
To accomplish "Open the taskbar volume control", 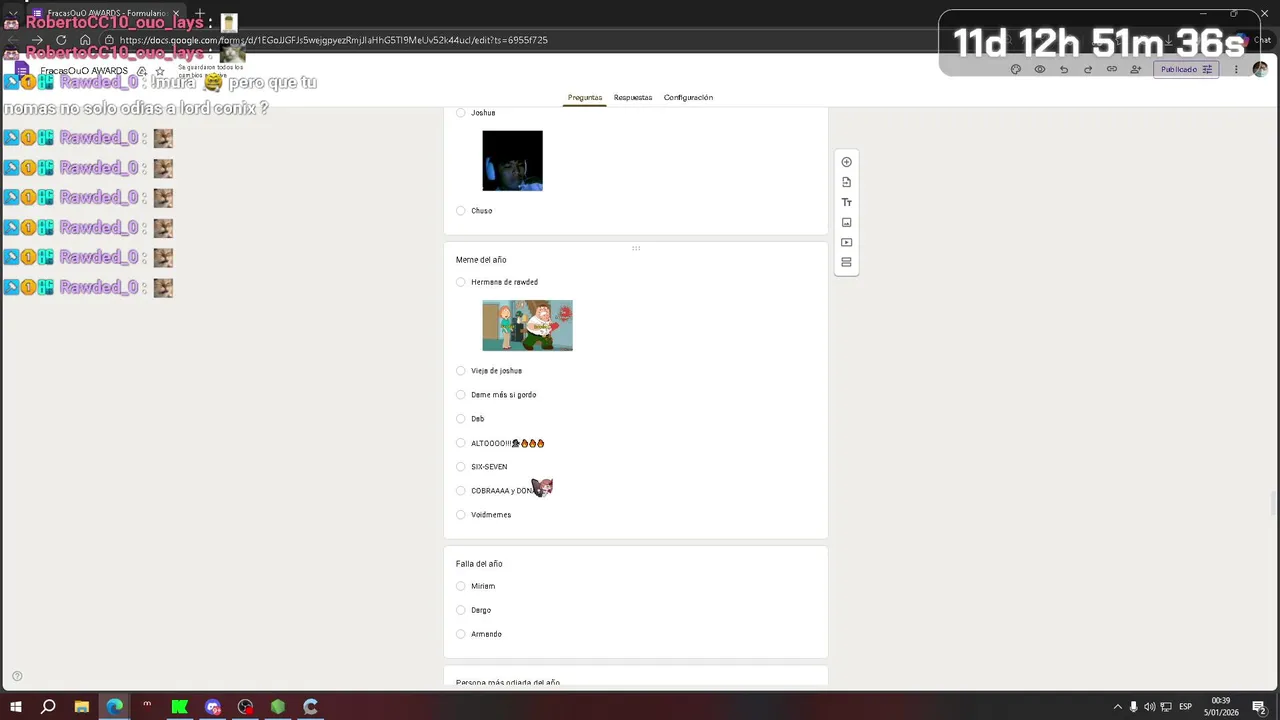I will 1149,707.
